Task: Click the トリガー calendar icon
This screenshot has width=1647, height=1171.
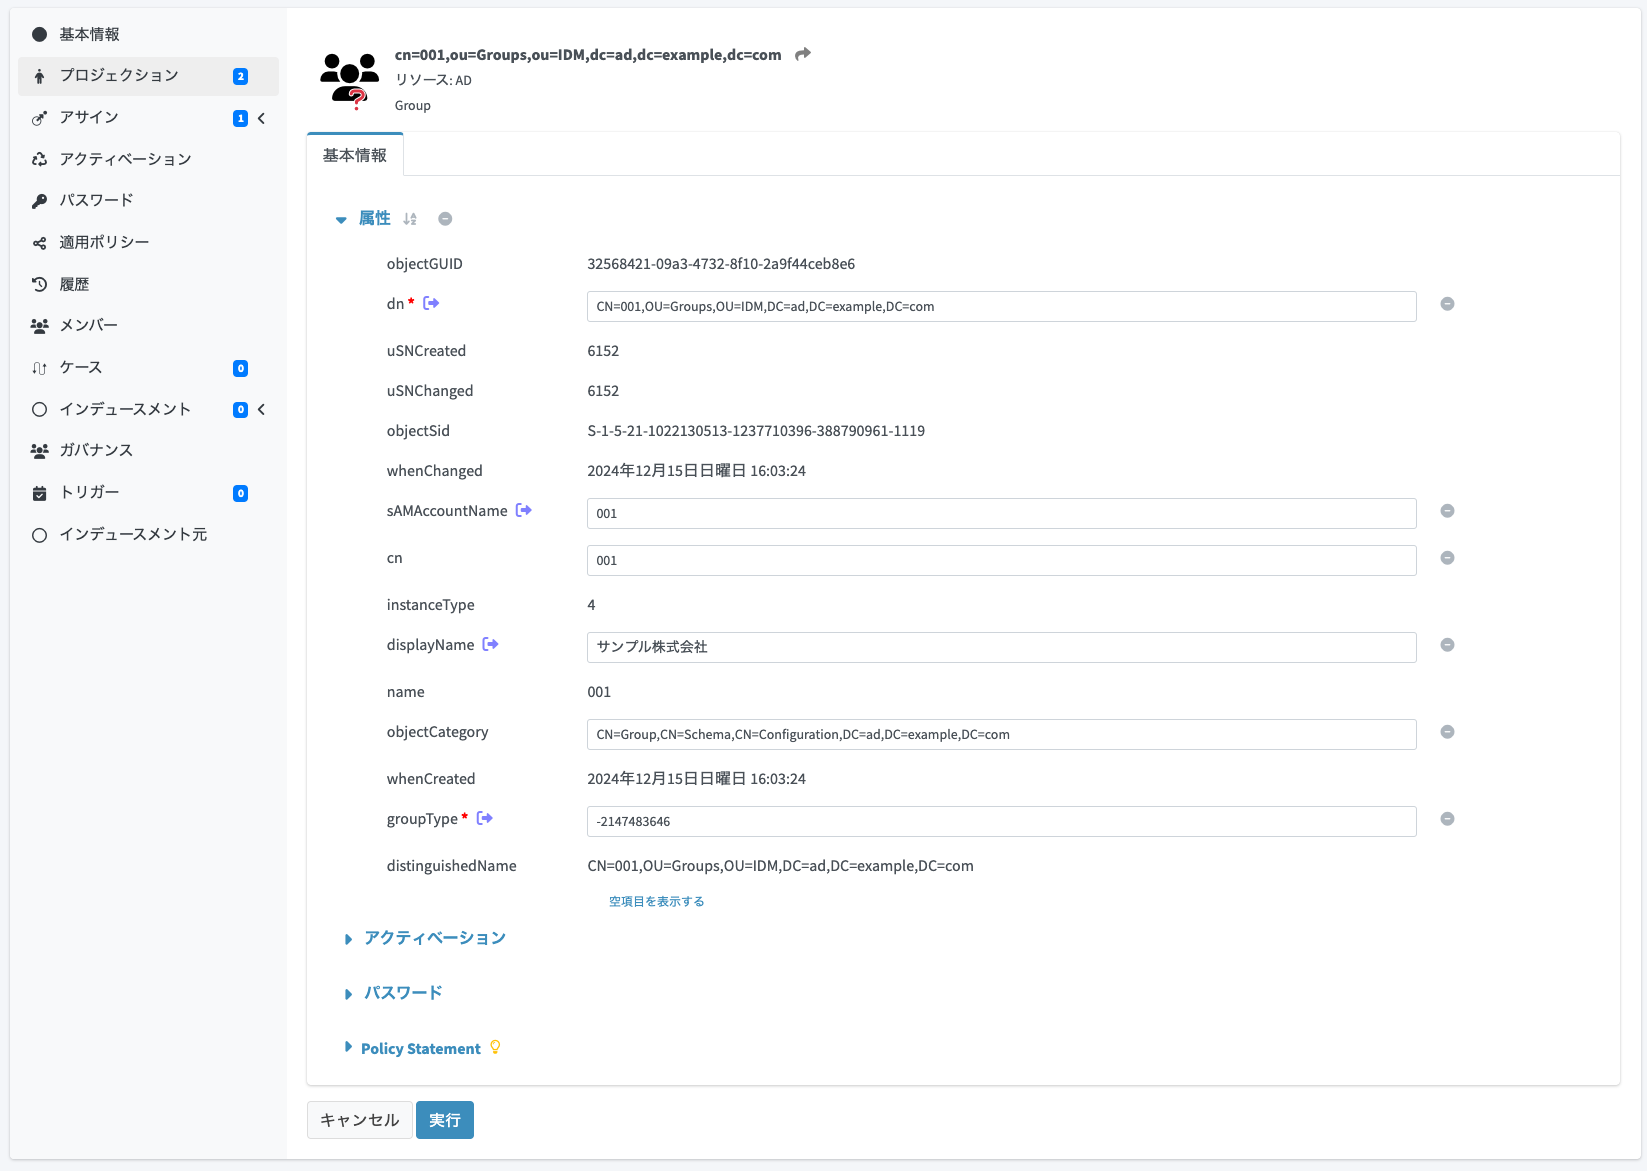Action: tap(39, 493)
